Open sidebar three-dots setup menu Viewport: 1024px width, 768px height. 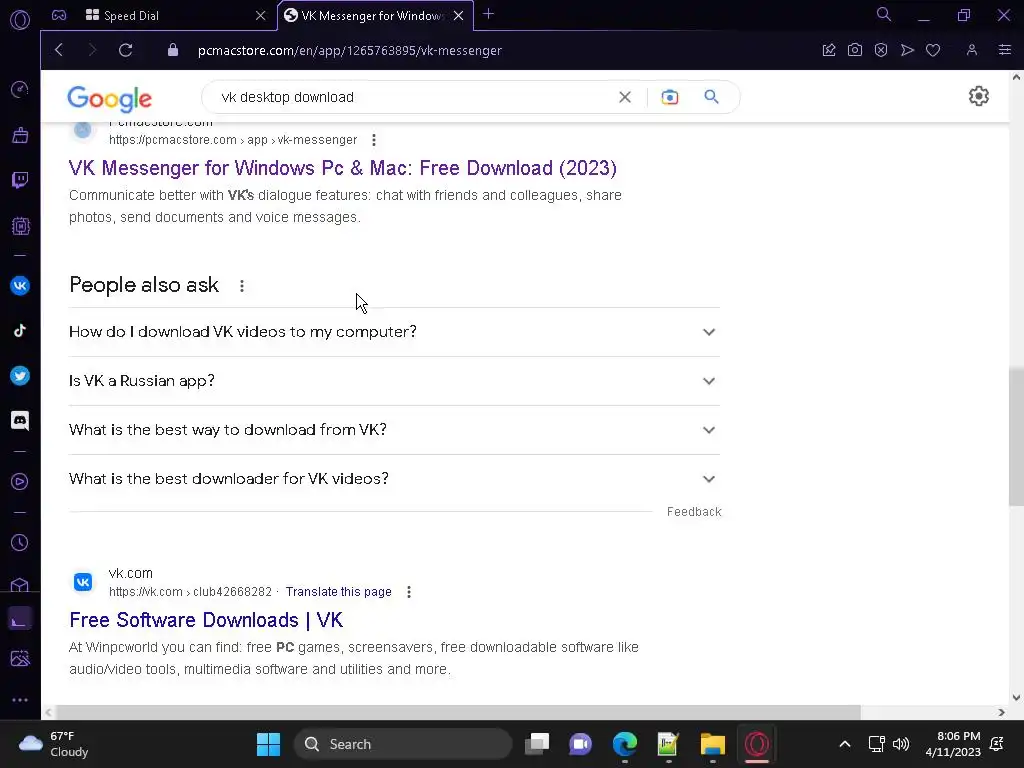click(20, 700)
